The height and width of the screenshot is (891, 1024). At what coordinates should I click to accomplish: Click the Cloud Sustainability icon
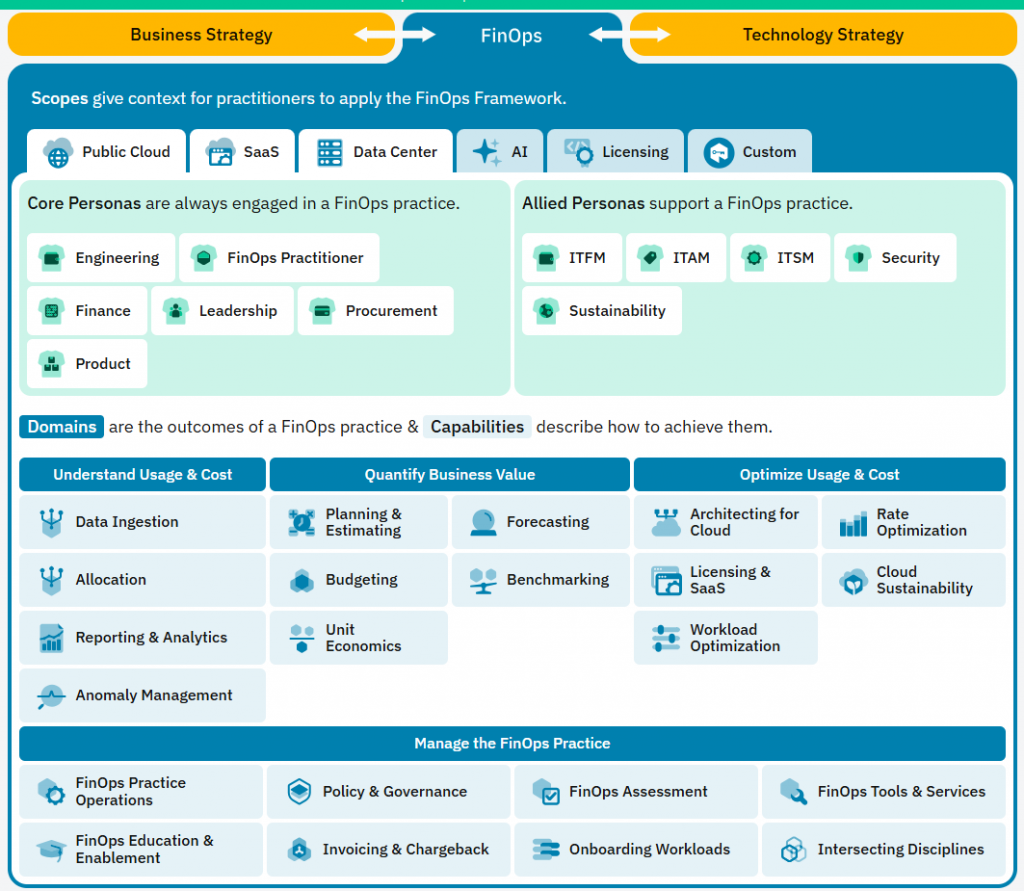pyautogui.click(x=853, y=581)
